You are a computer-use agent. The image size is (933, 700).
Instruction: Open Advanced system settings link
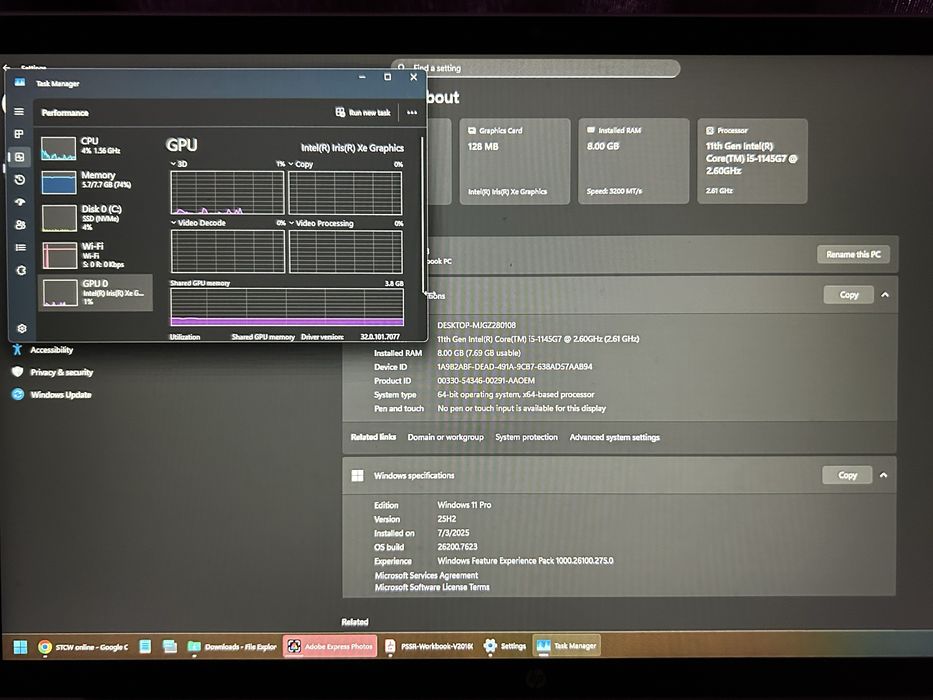(615, 437)
